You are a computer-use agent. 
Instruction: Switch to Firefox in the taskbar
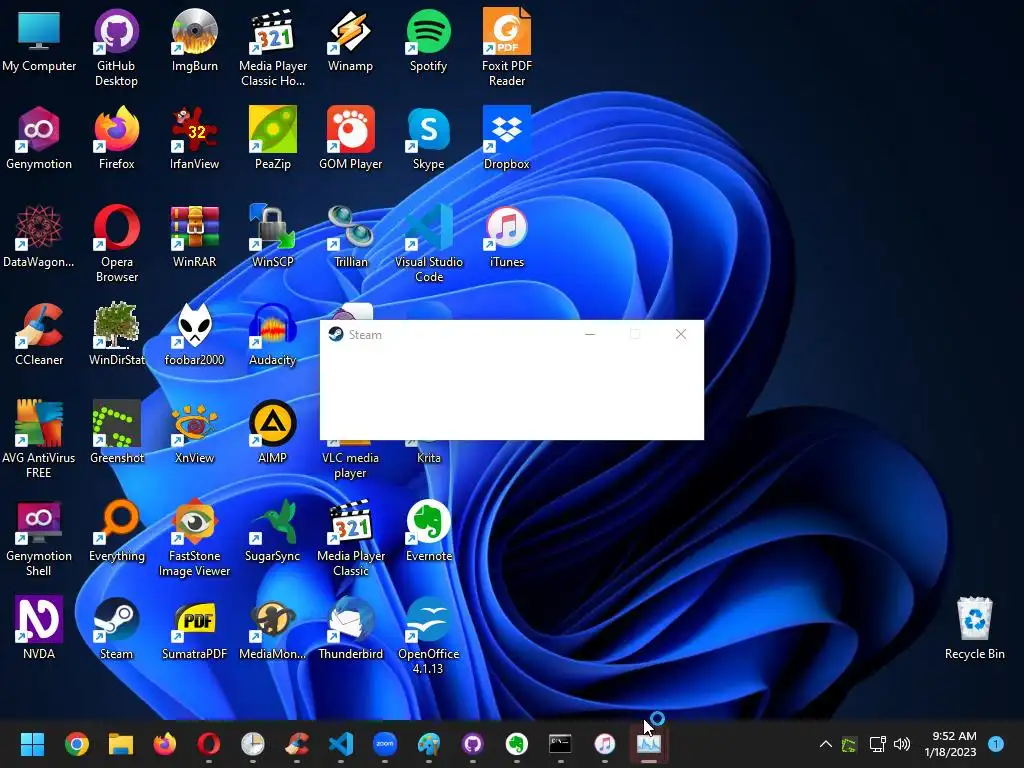coord(165,744)
